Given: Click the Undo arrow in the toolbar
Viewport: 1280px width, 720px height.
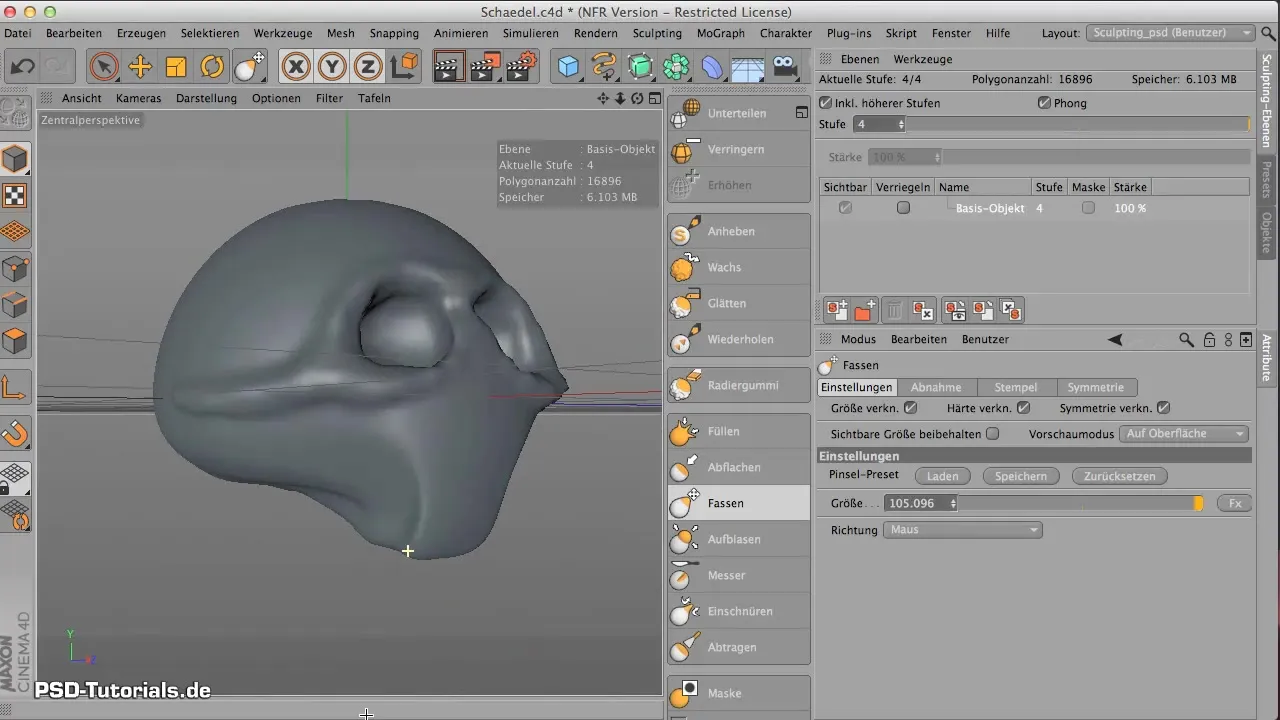Looking at the screenshot, I should click(x=20, y=67).
